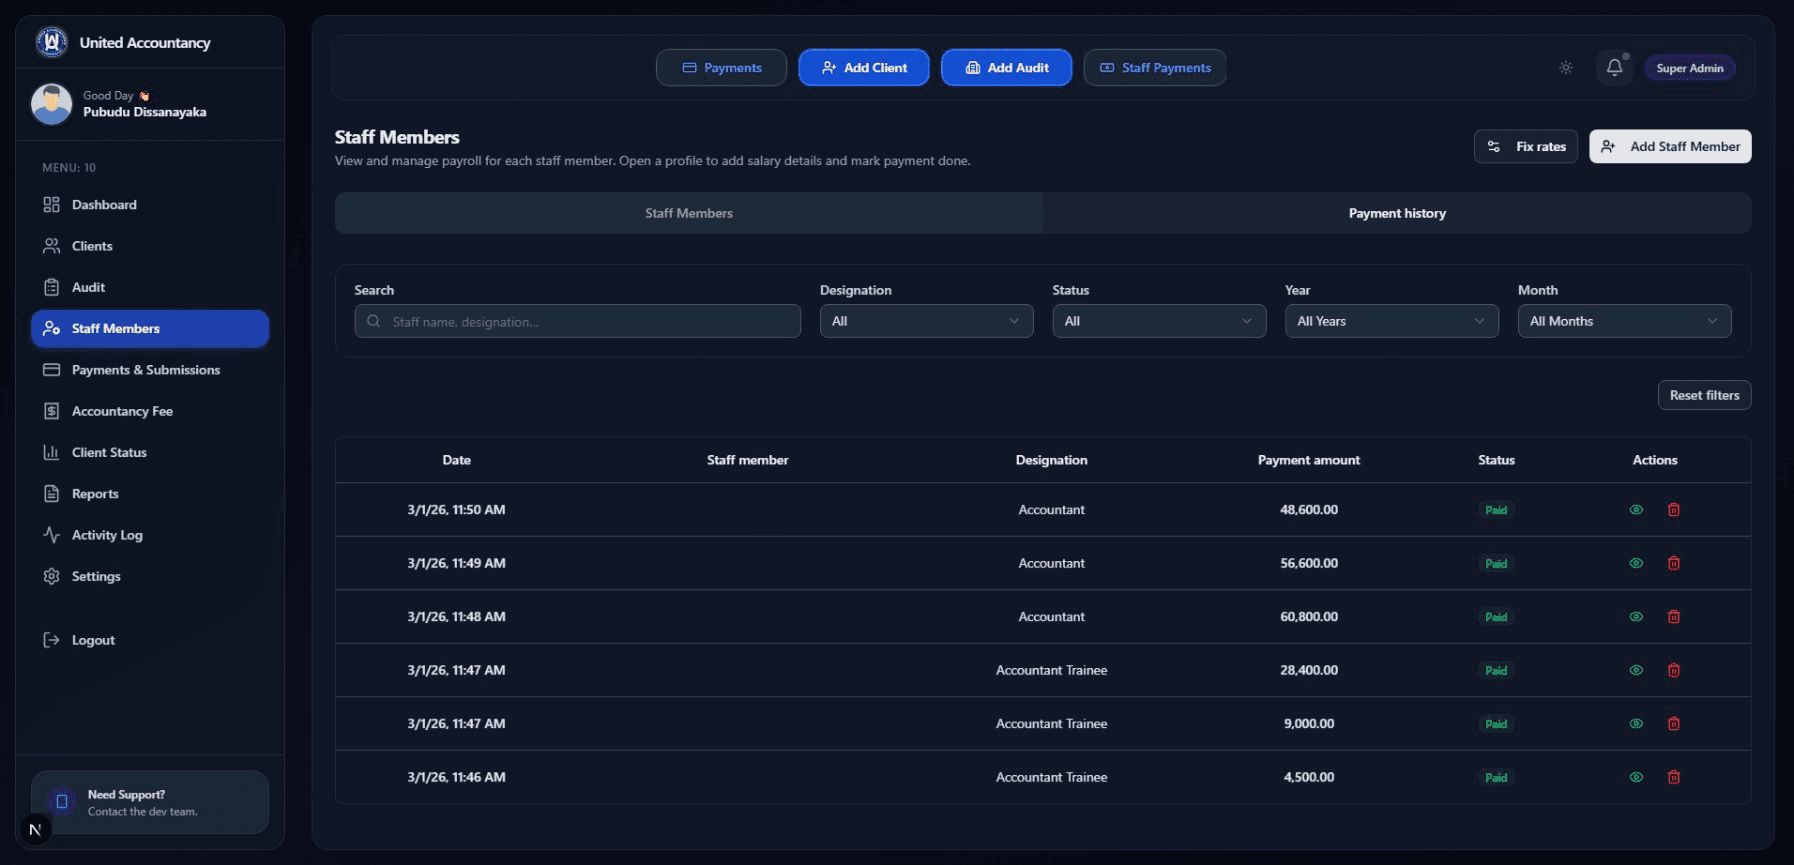Open the Designation dropdown
The width and height of the screenshot is (1794, 865).
[x=926, y=321]
